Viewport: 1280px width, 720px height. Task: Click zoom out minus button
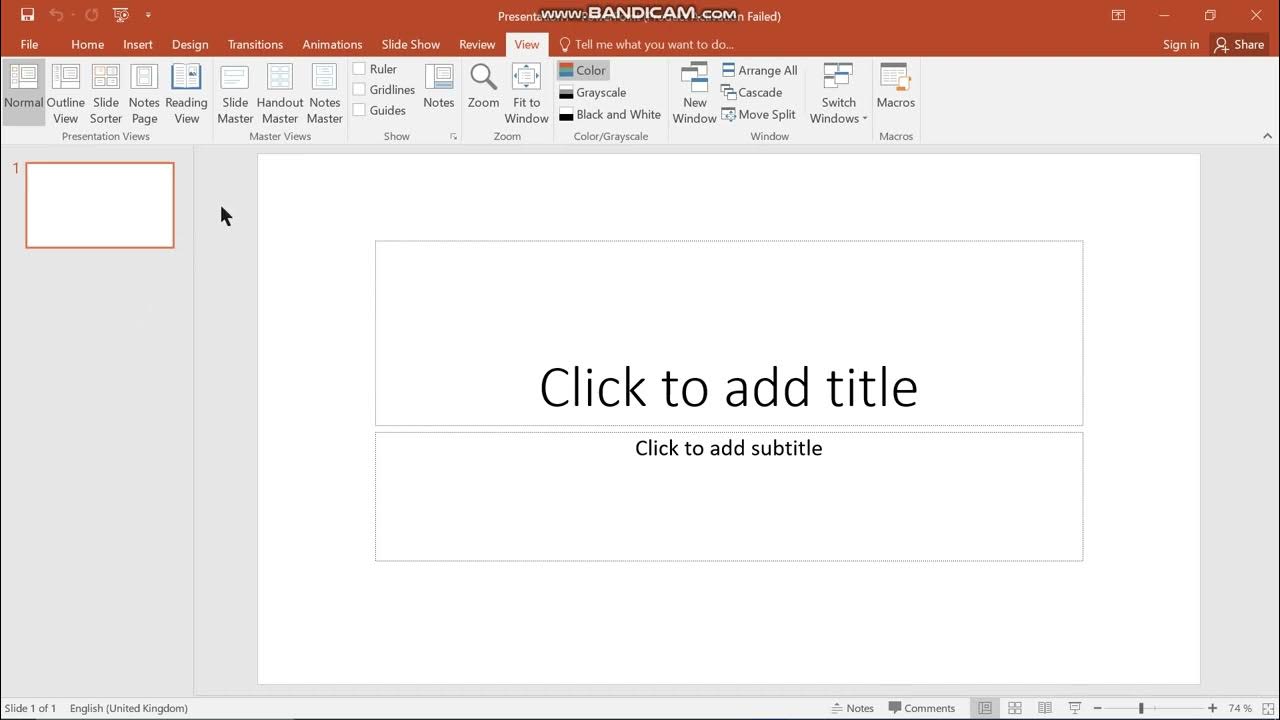coord(1097,708)
